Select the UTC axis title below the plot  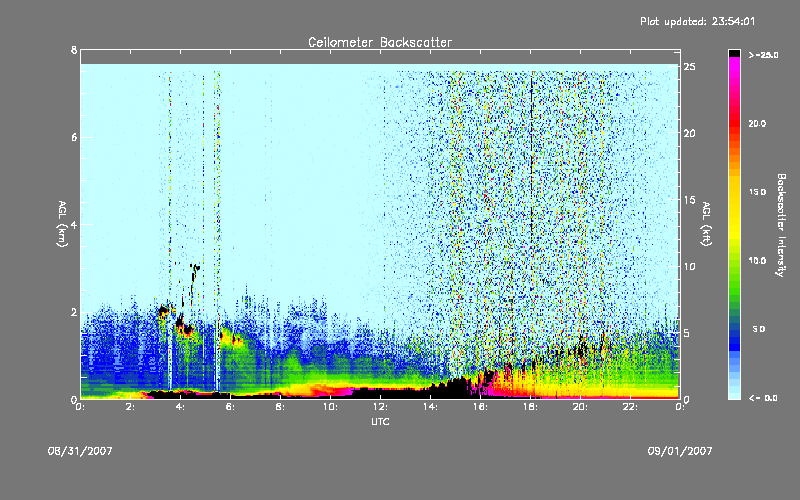pyautogui.click(x=380, y=421)
